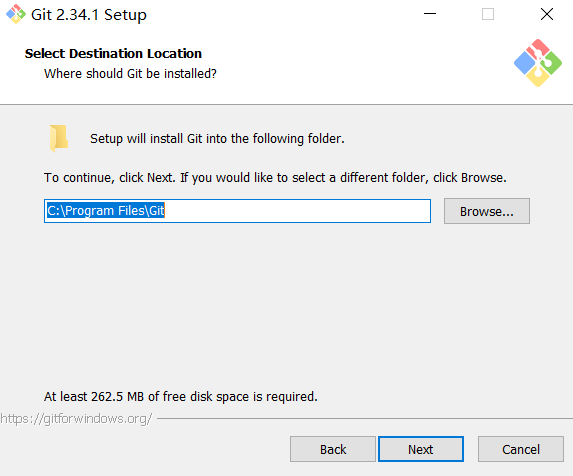Proceed with the Next button
Image resolution: width=573 pixels, height=476 pixels.
[x=421, y=449]
